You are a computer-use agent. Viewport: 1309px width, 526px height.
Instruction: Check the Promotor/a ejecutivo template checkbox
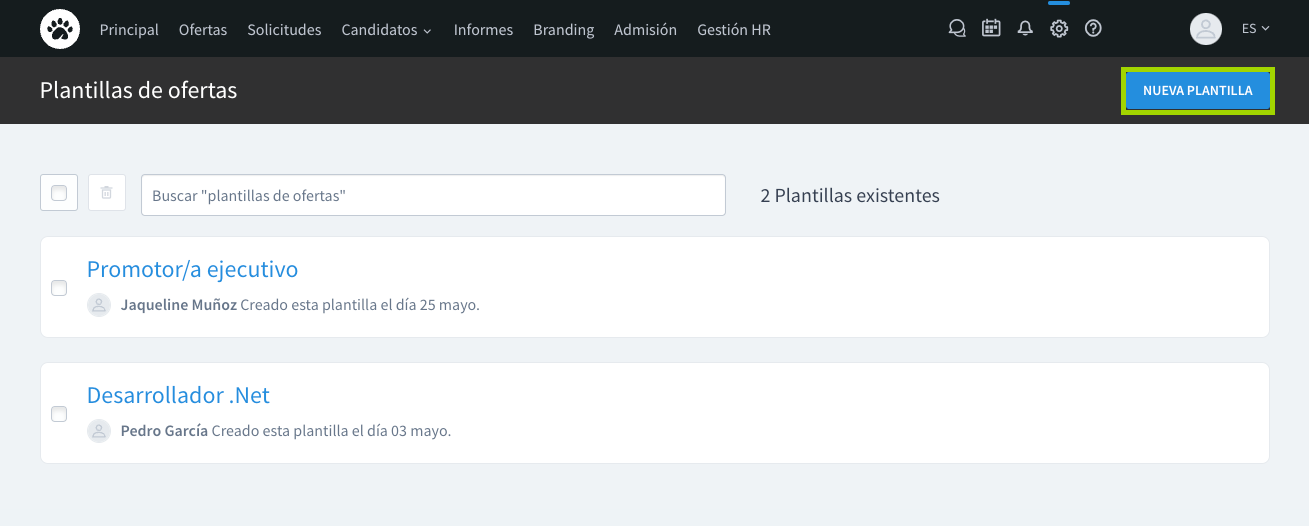click(59, 288)
